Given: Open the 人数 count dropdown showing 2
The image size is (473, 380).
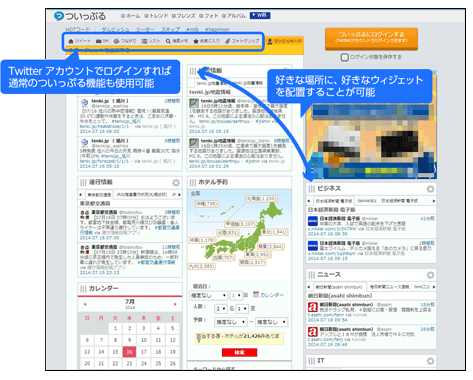Looking at the screenshot, I should [x=221, y=309].
